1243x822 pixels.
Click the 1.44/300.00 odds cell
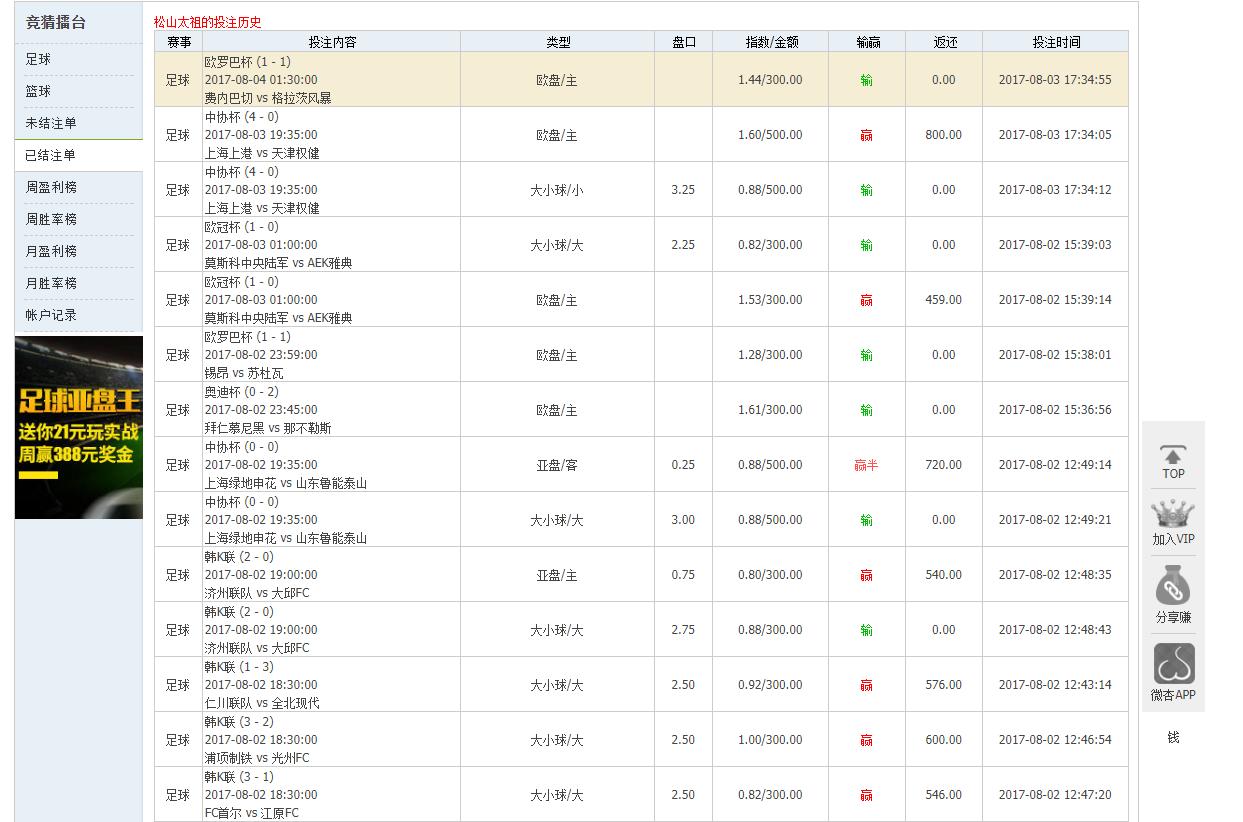tap(770, 80)
